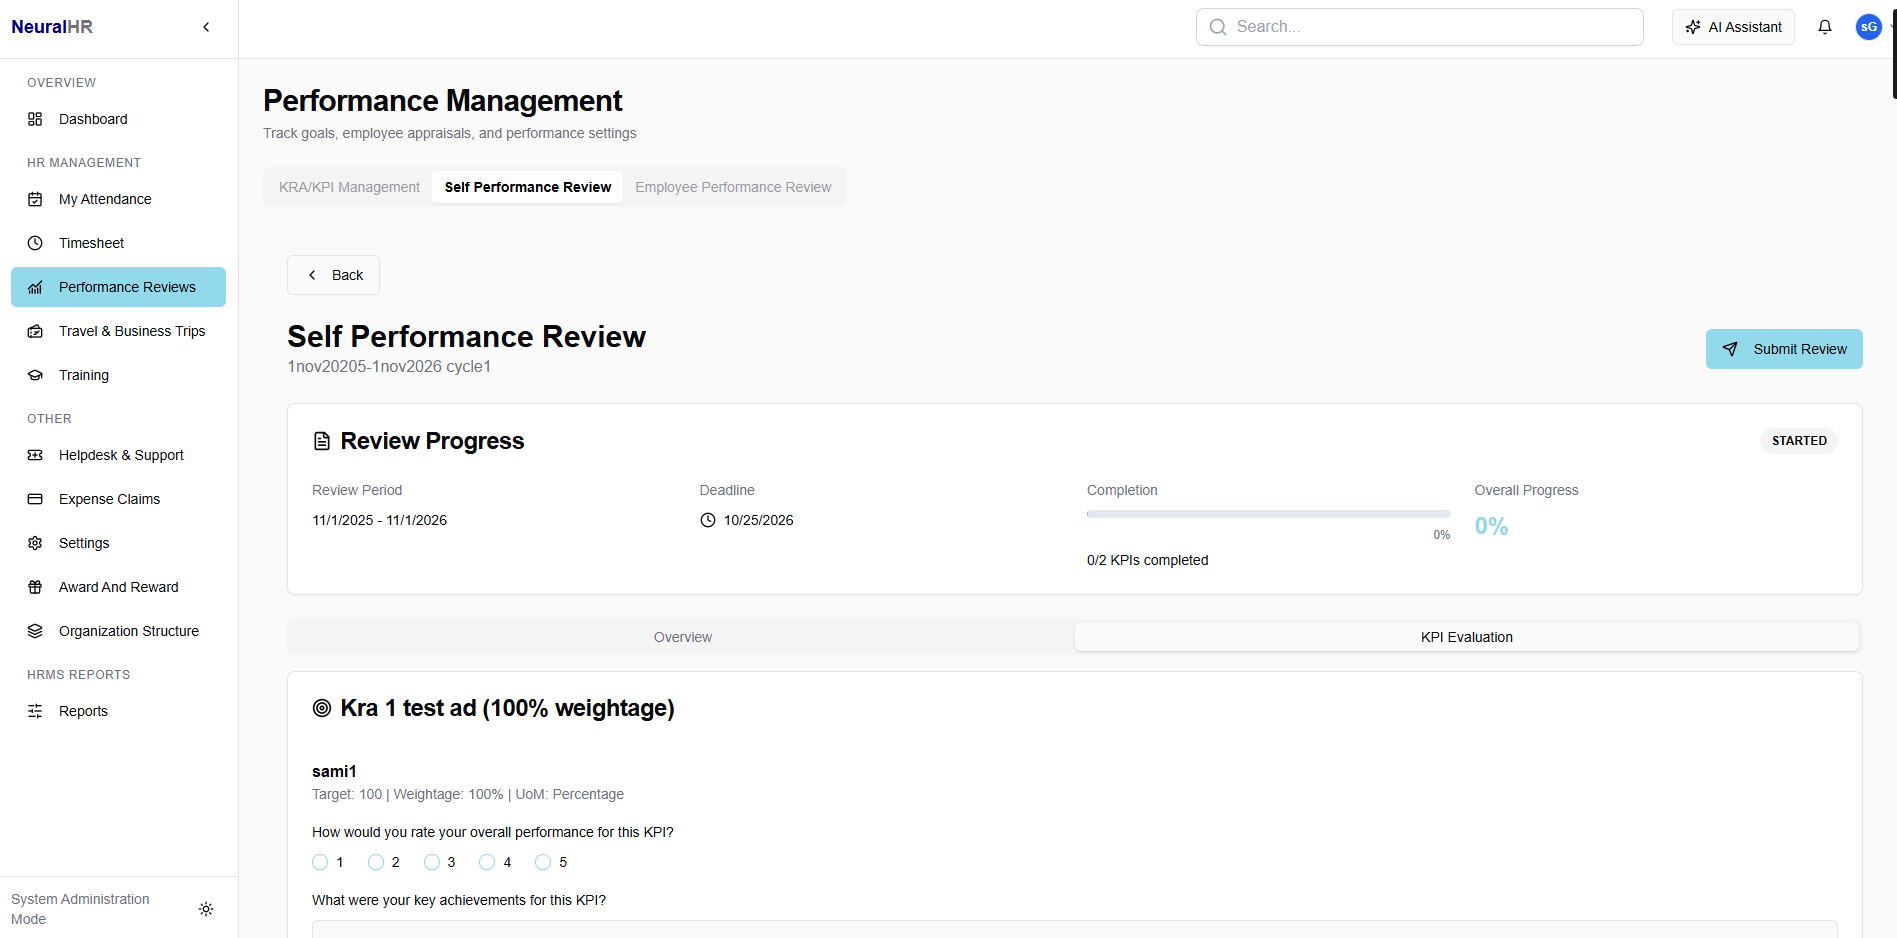1897x938 pixels.
Task: Open the Overview tab of the review
Action: [682, 636]
